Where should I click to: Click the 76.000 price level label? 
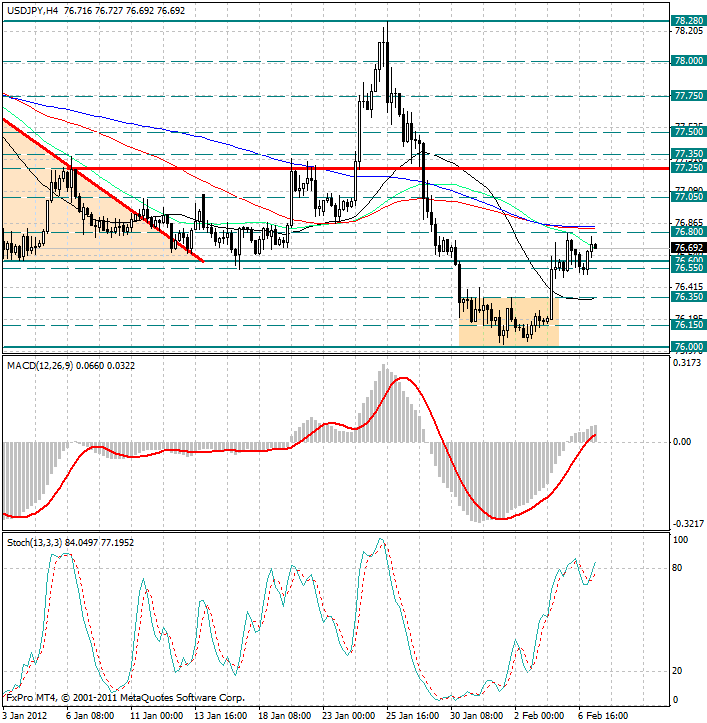coord(689,347)
